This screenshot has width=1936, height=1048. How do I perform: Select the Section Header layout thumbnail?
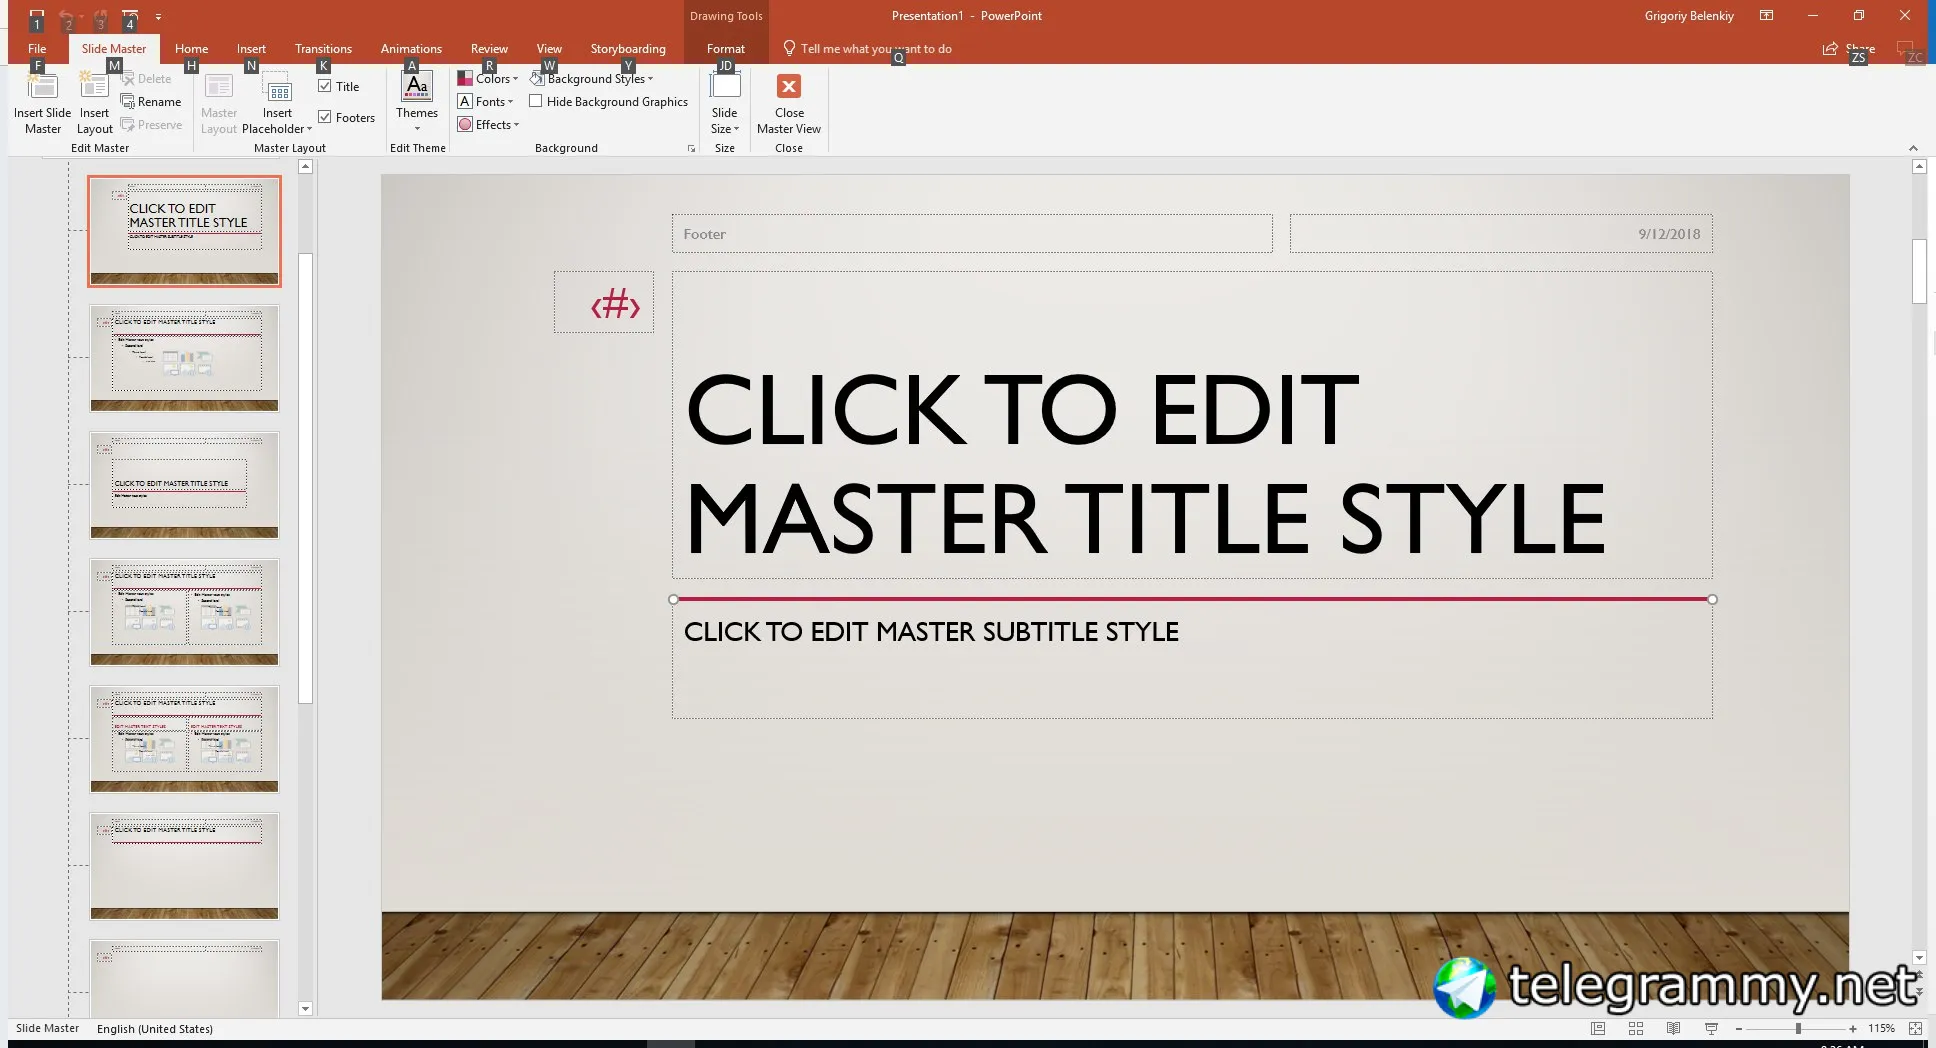tap(184, 485)
